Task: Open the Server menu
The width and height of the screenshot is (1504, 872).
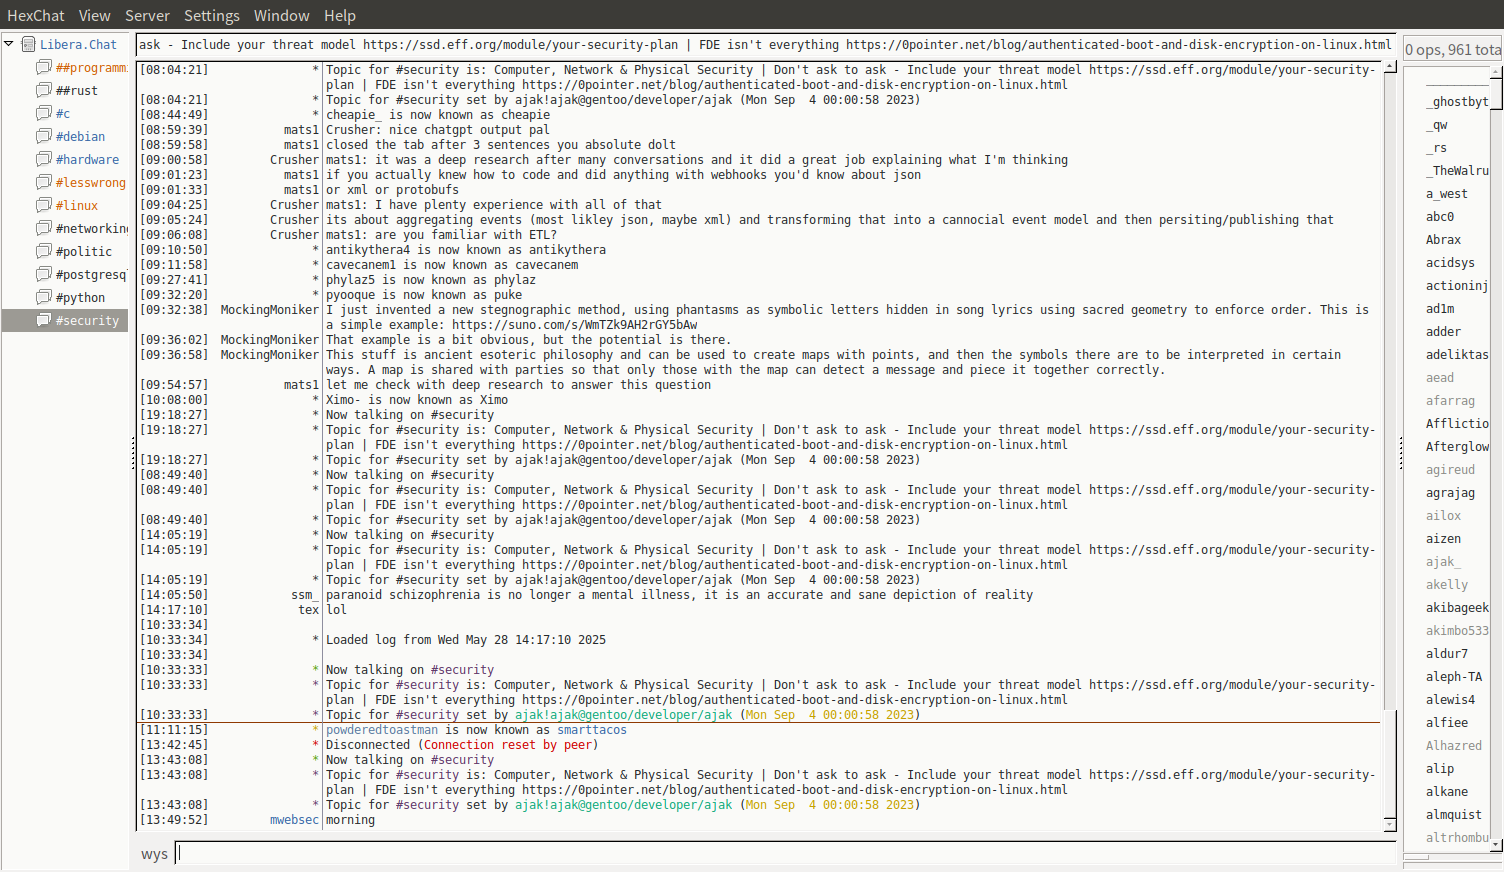Action: (147, 16)
